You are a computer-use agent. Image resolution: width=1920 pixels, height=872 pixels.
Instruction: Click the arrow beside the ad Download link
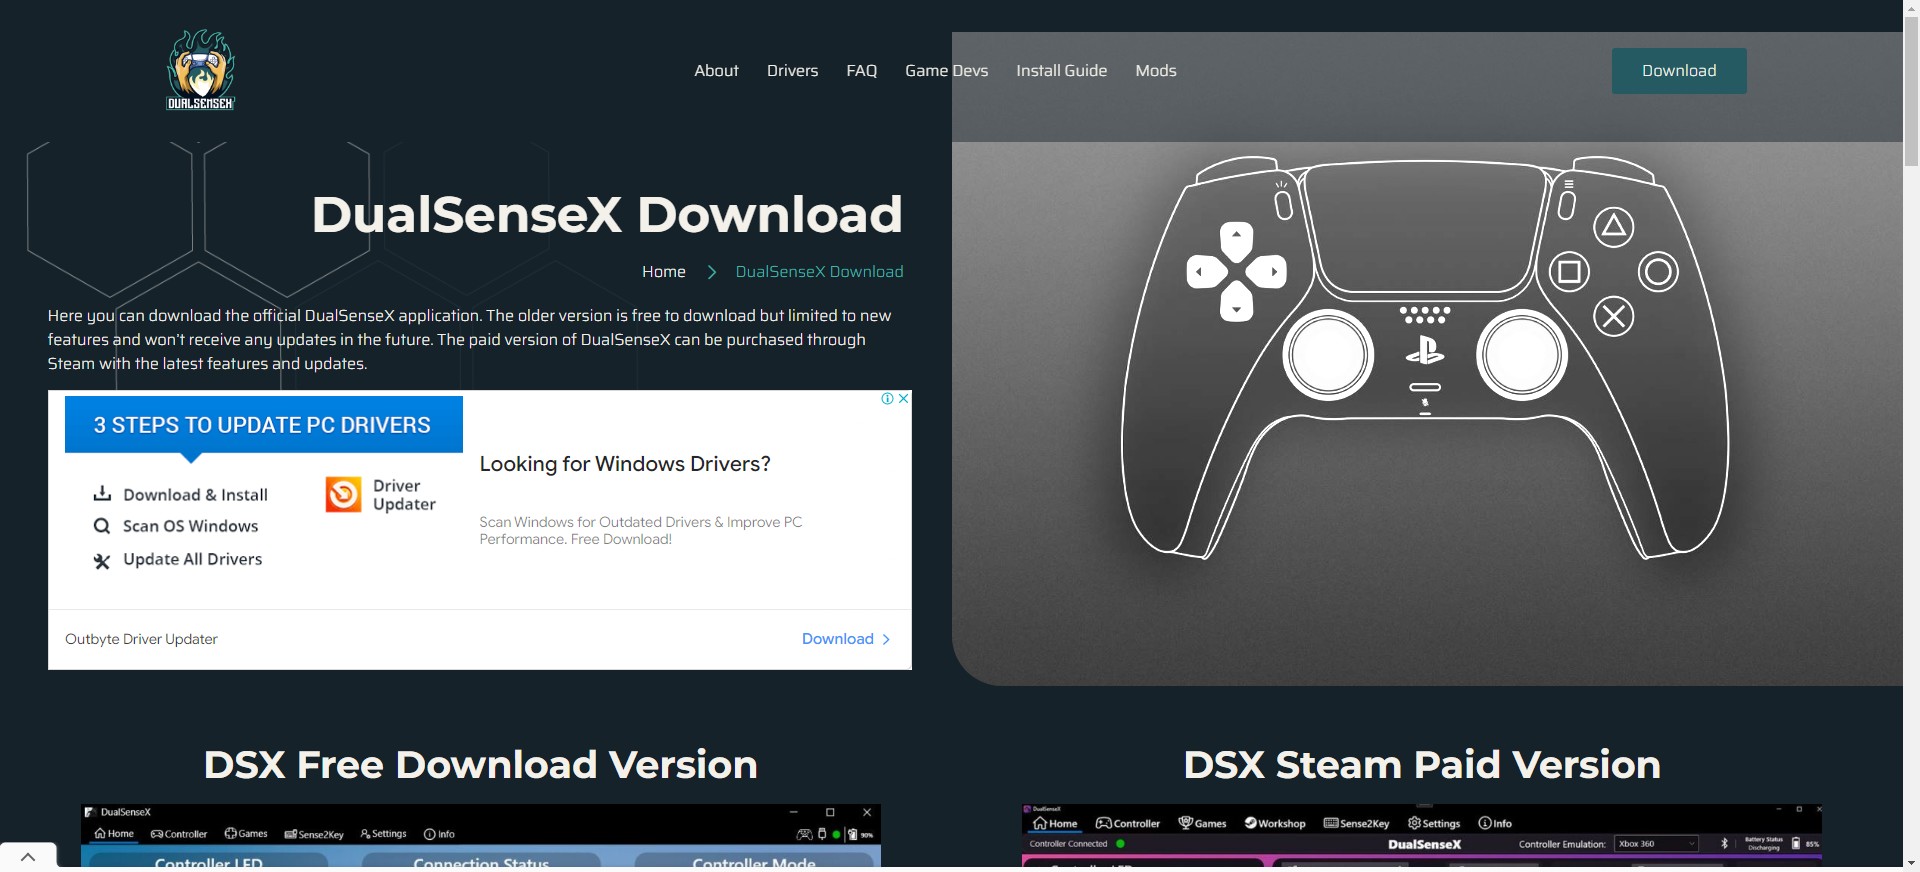tap(886, 639)
